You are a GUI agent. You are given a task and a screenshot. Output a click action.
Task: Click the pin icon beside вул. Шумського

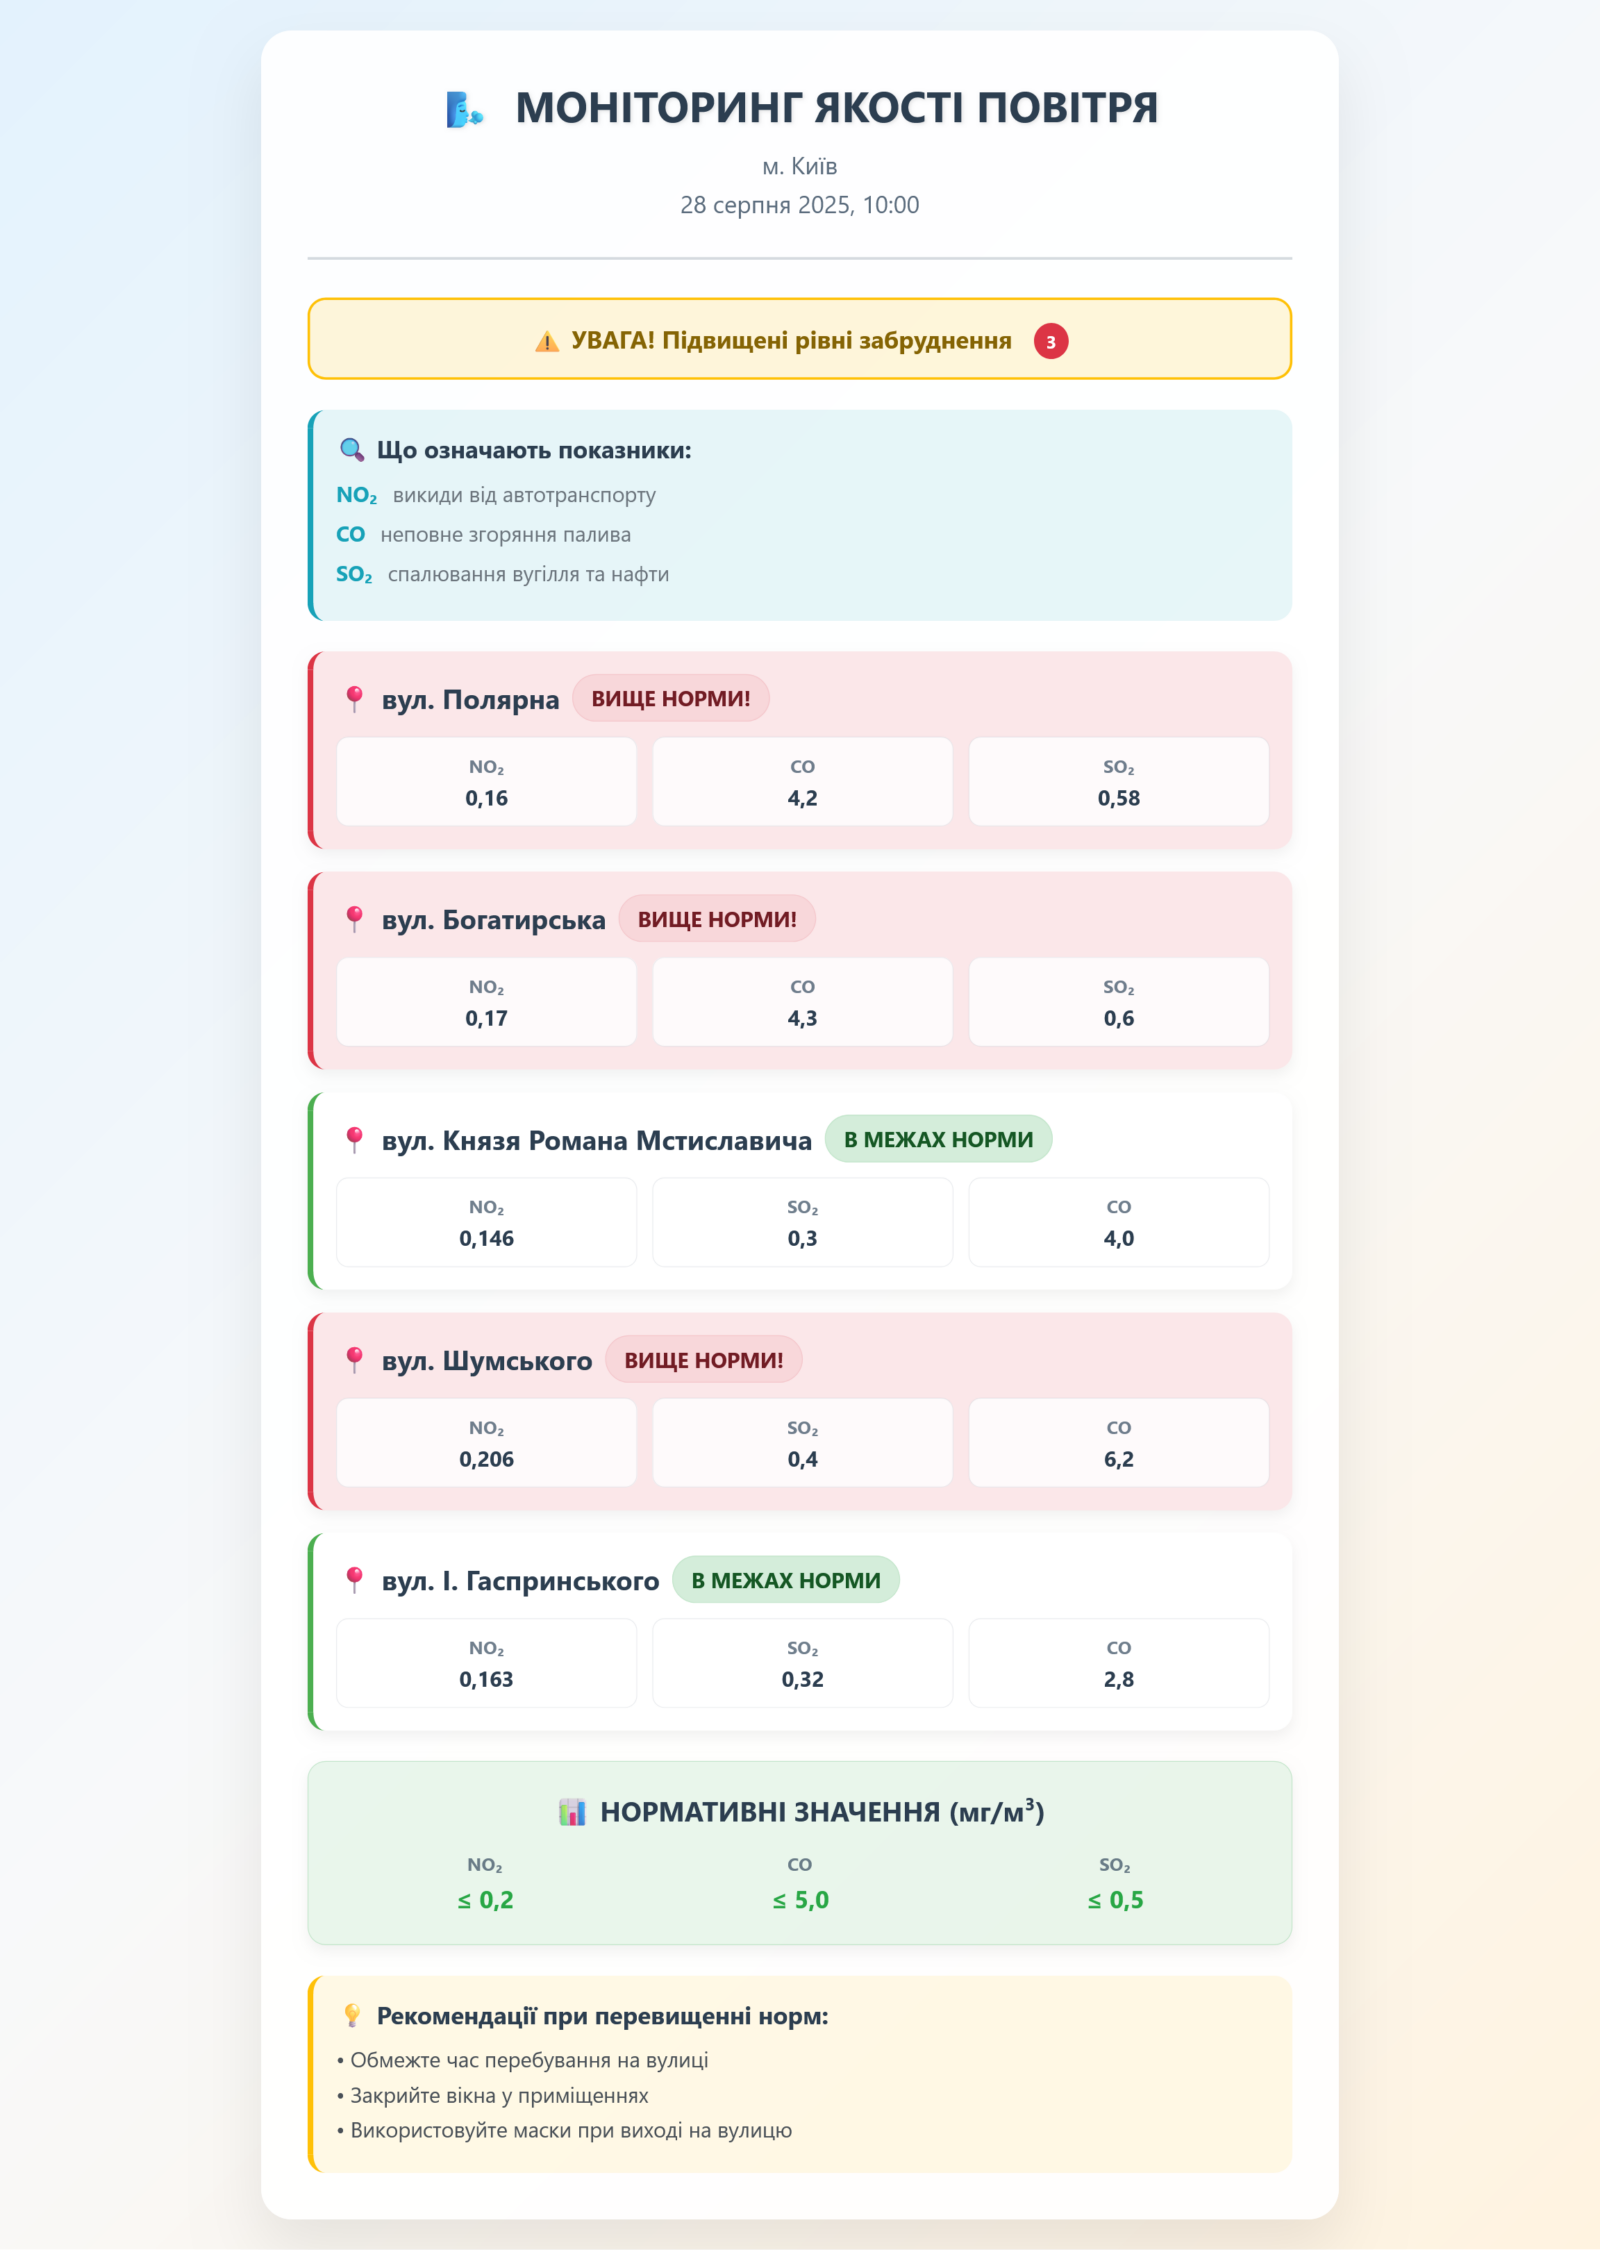tap(354, 1360)
